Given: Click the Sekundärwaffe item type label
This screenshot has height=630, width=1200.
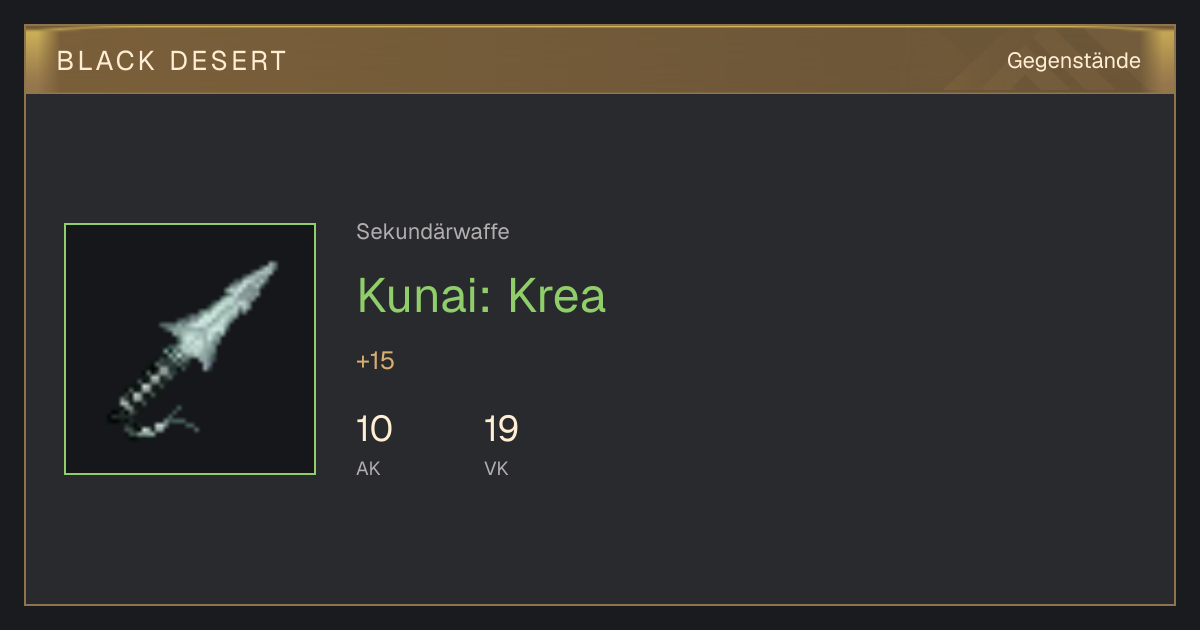Looking at the screenshot, I should coord(433,232).
